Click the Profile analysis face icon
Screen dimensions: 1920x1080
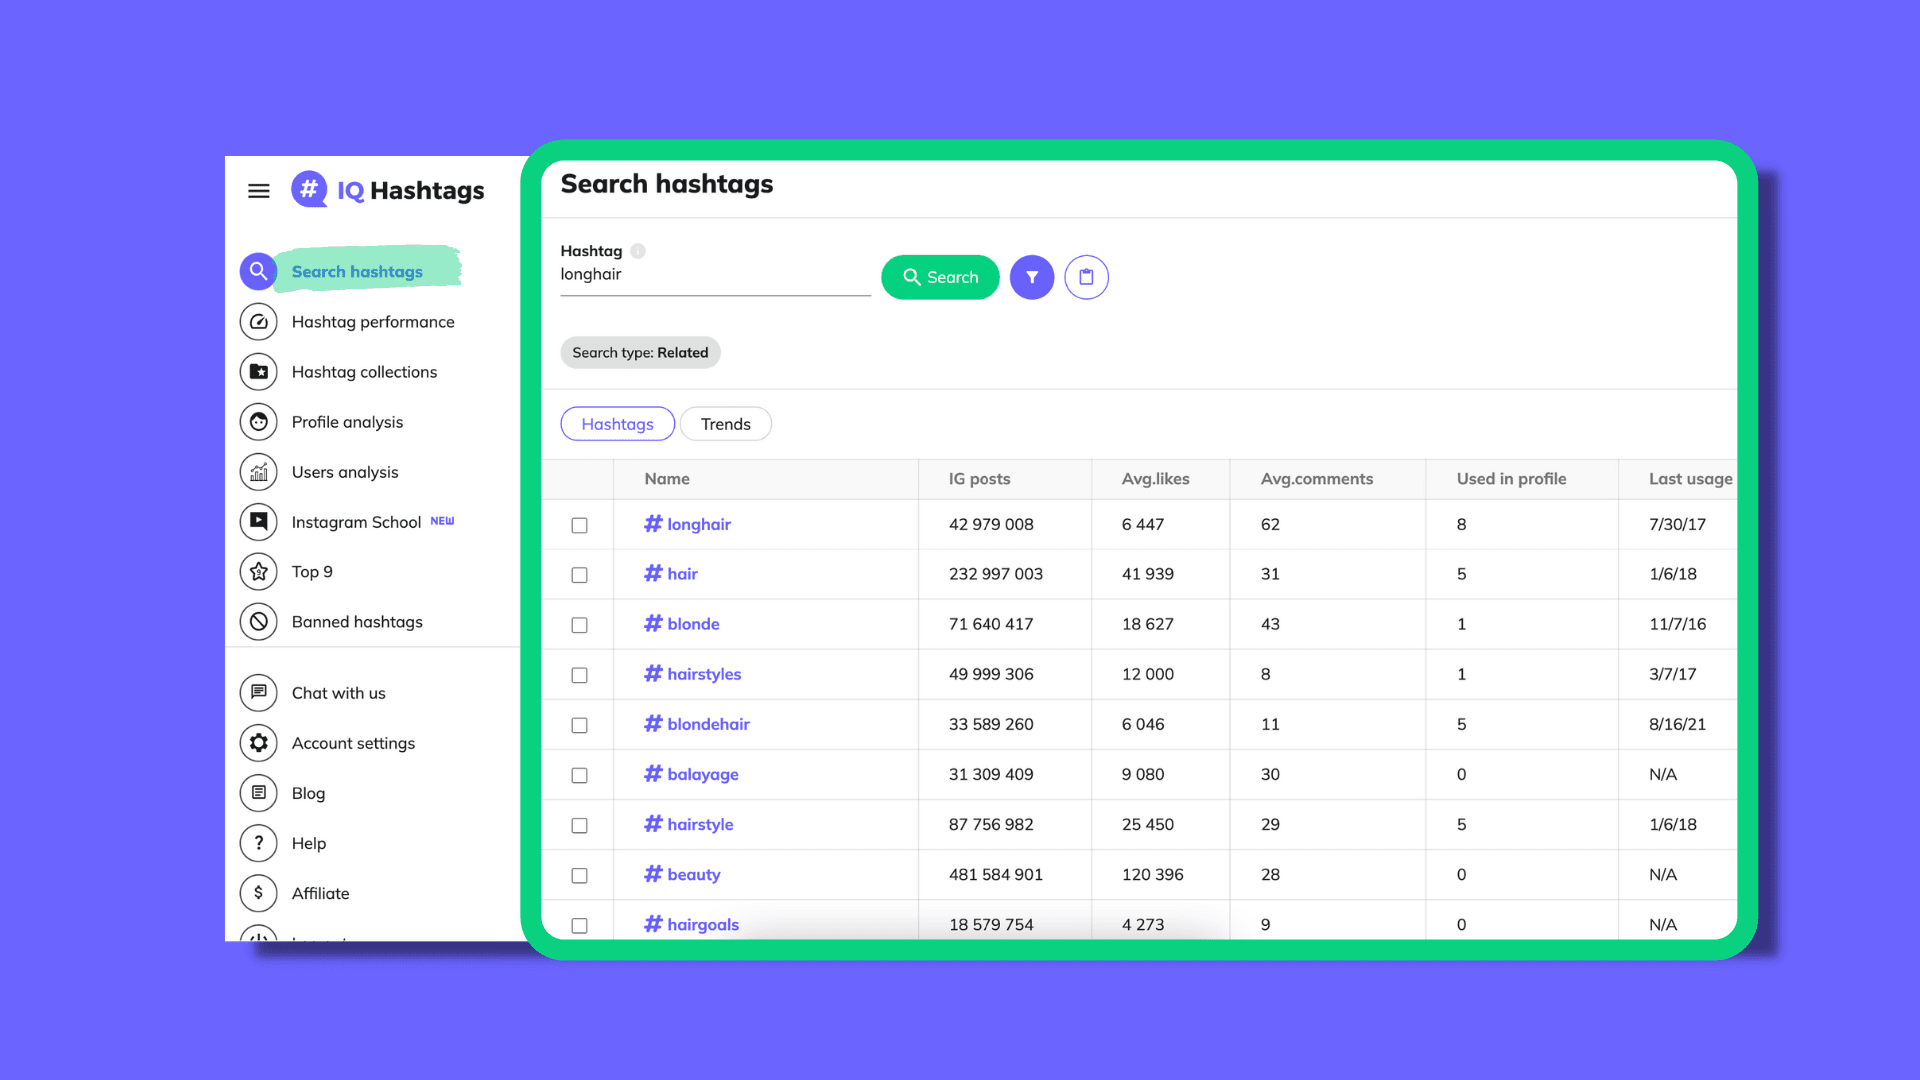(258, 422)
